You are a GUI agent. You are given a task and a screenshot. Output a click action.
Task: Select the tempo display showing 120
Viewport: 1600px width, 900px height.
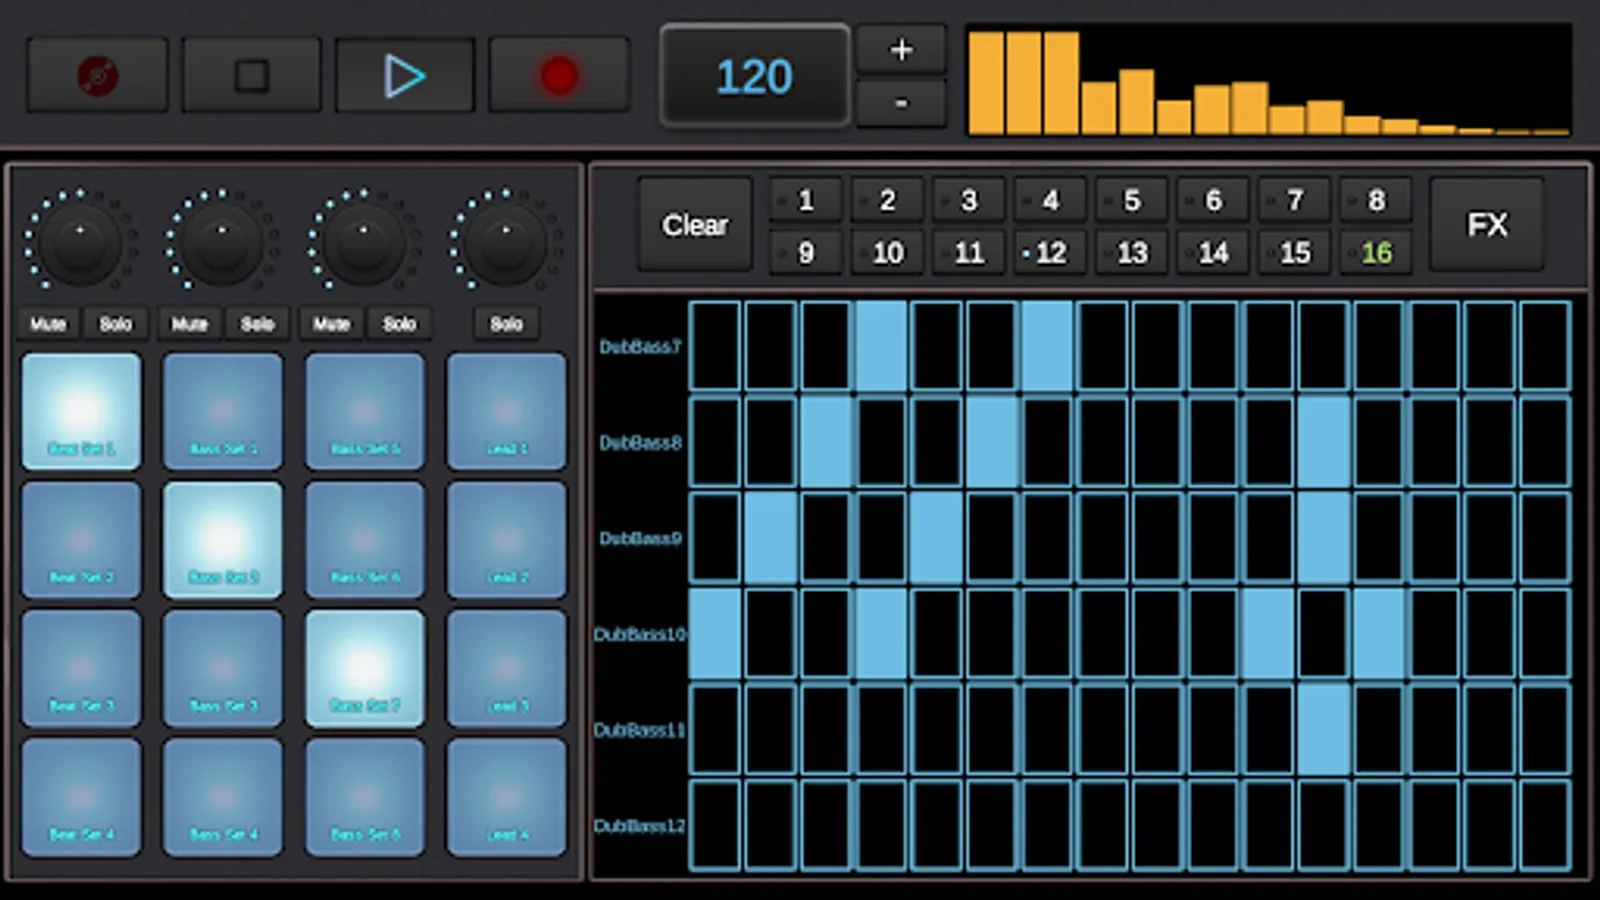coord(754,75)
